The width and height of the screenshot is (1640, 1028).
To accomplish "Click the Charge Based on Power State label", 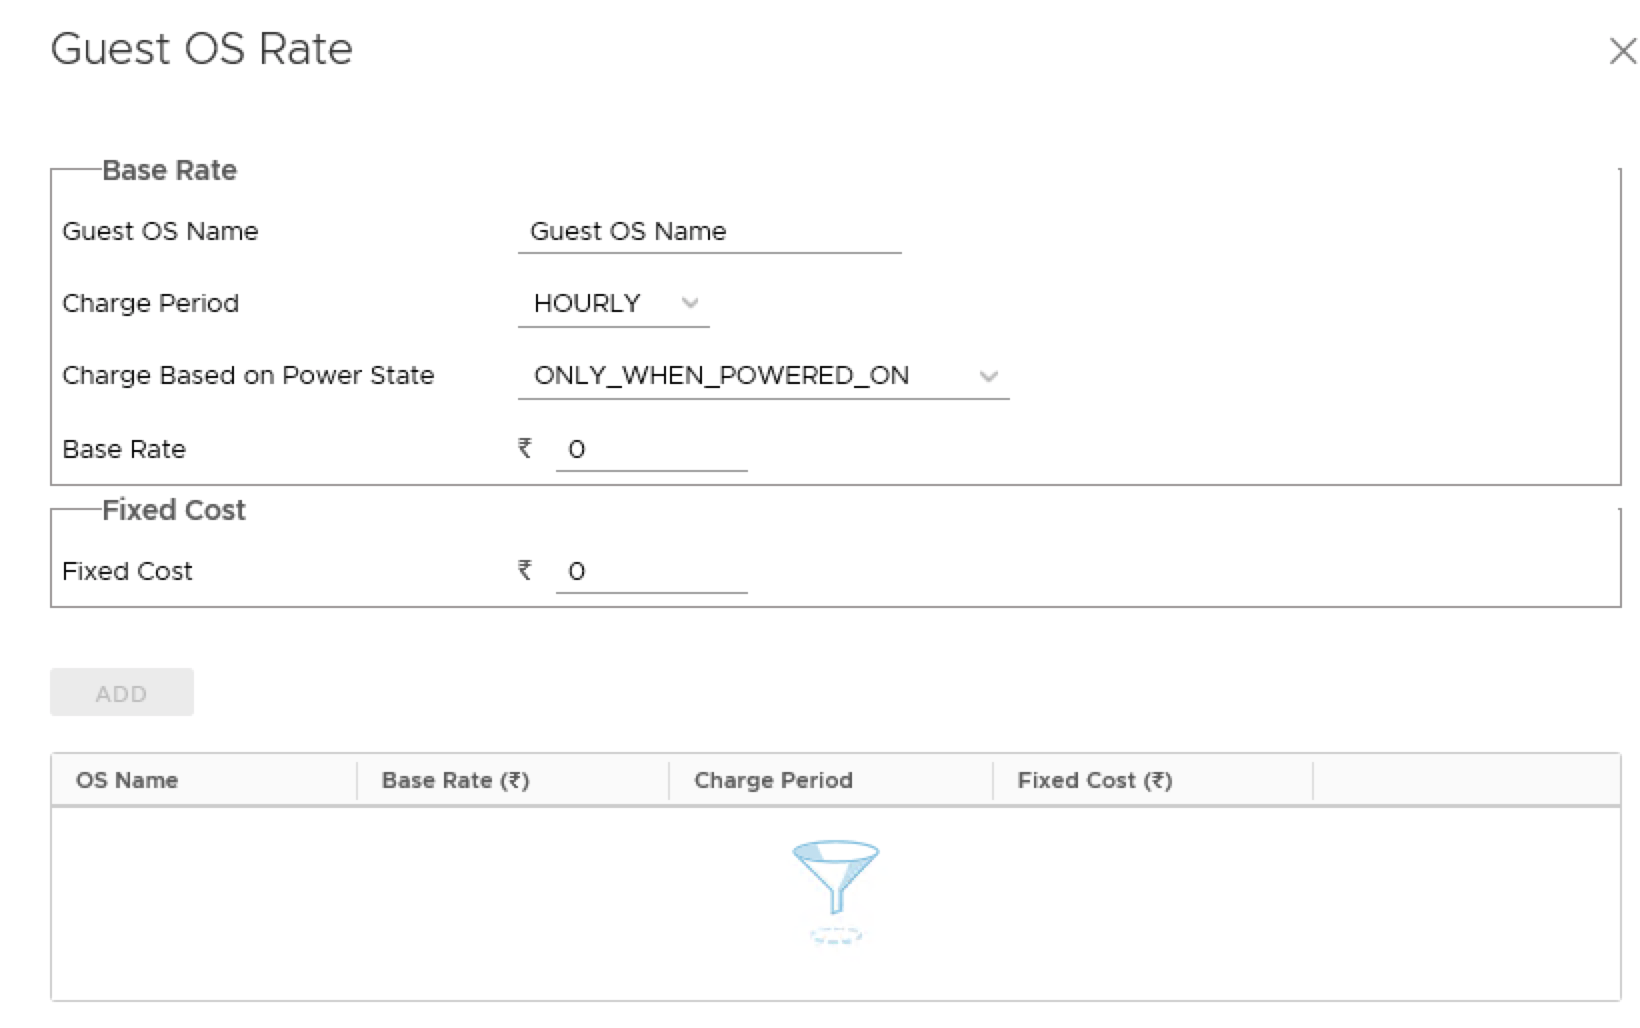I will click(248, 376).
